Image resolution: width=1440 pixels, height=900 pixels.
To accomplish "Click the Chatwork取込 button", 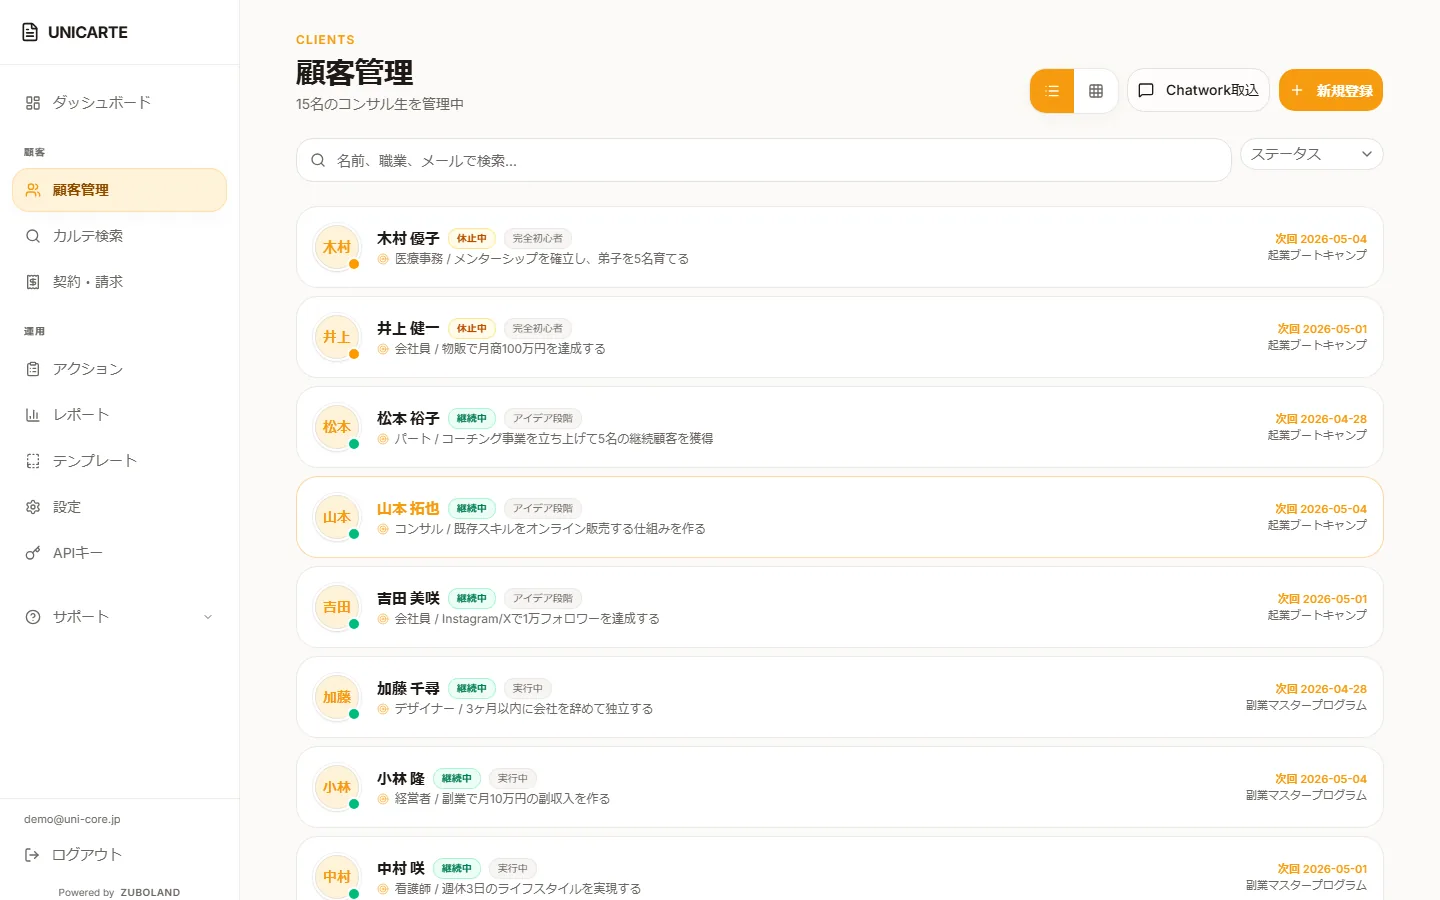I will click(x=1198, y=90).
